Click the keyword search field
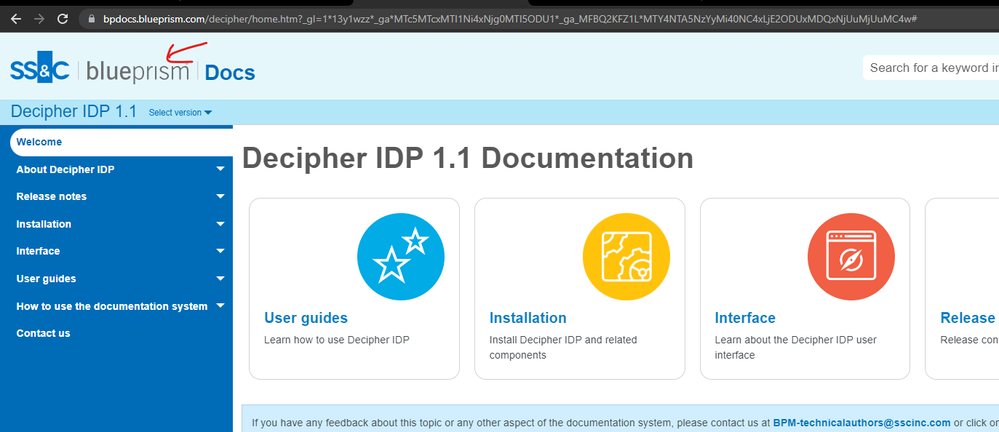This screenshot has width=999, height=432. (931, 68)
